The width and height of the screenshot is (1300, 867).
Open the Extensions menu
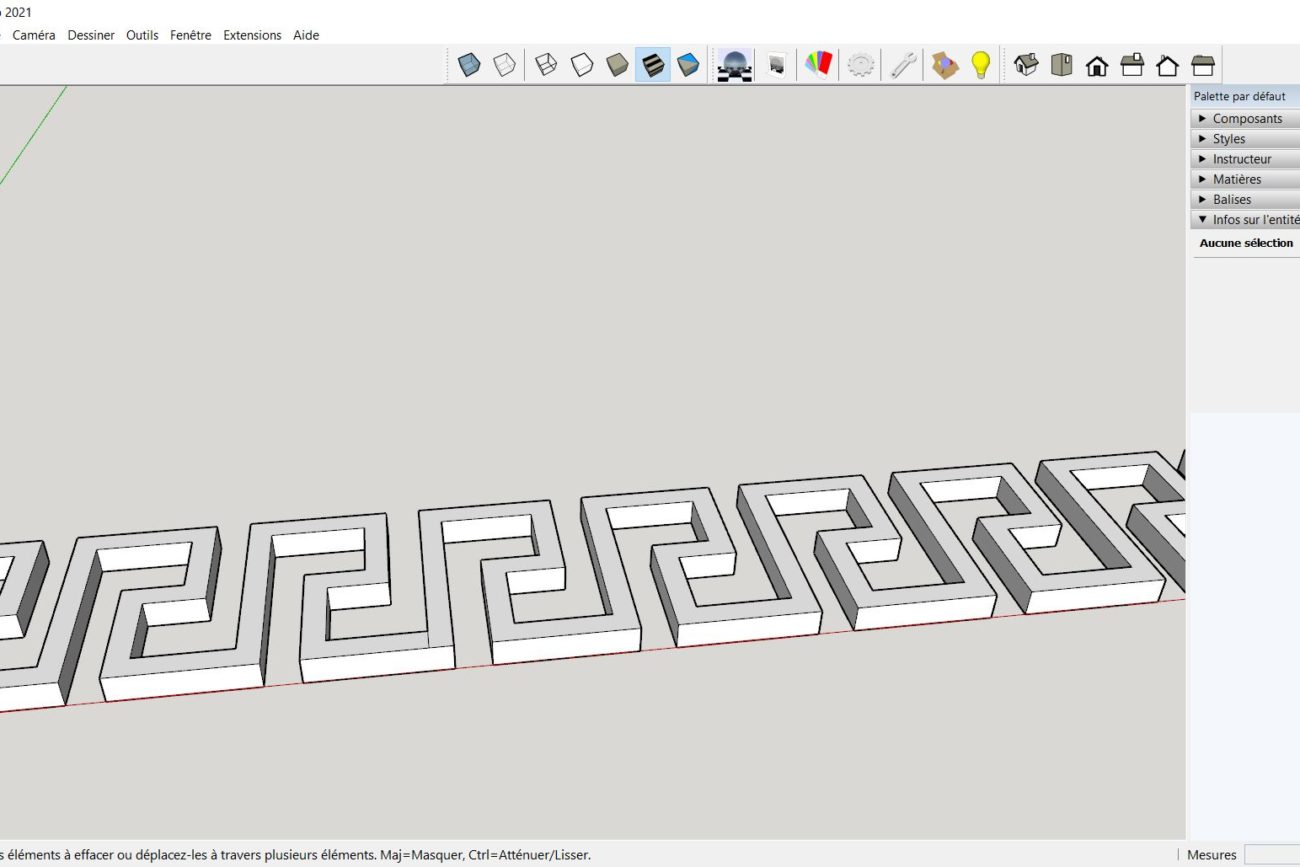tap(252, 35)
